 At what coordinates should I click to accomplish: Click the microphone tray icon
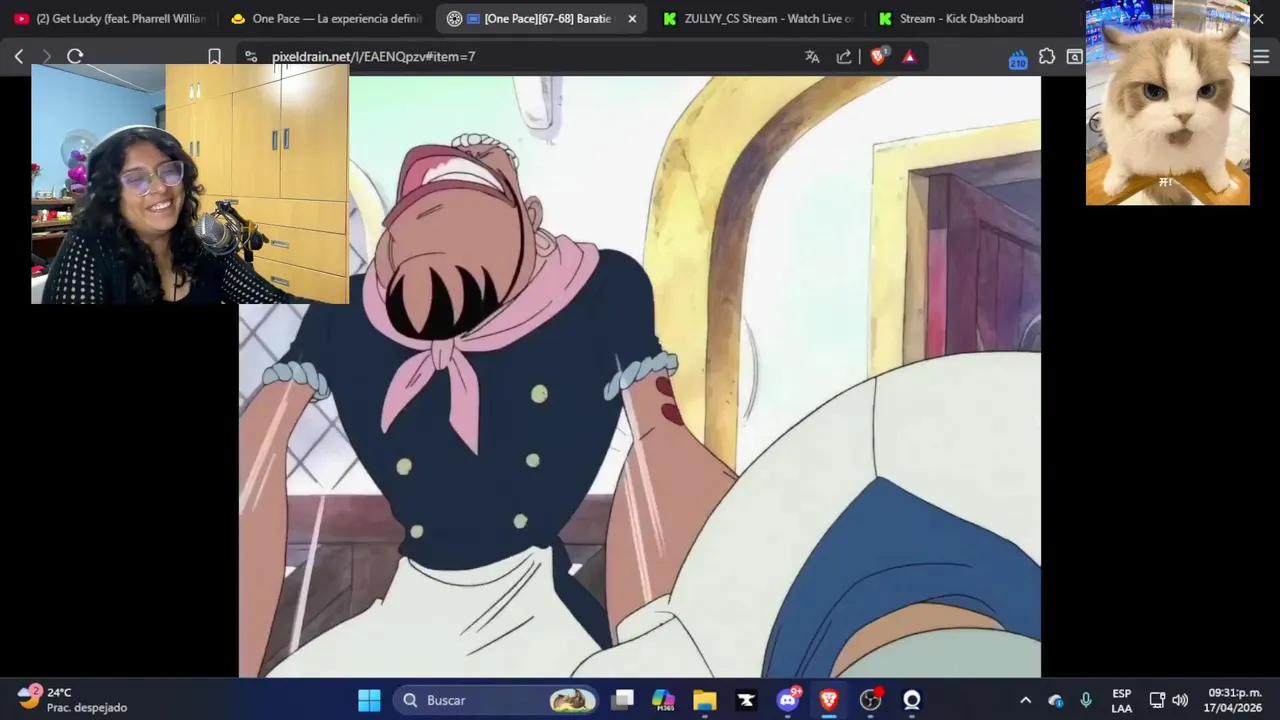click(1086, 700)
